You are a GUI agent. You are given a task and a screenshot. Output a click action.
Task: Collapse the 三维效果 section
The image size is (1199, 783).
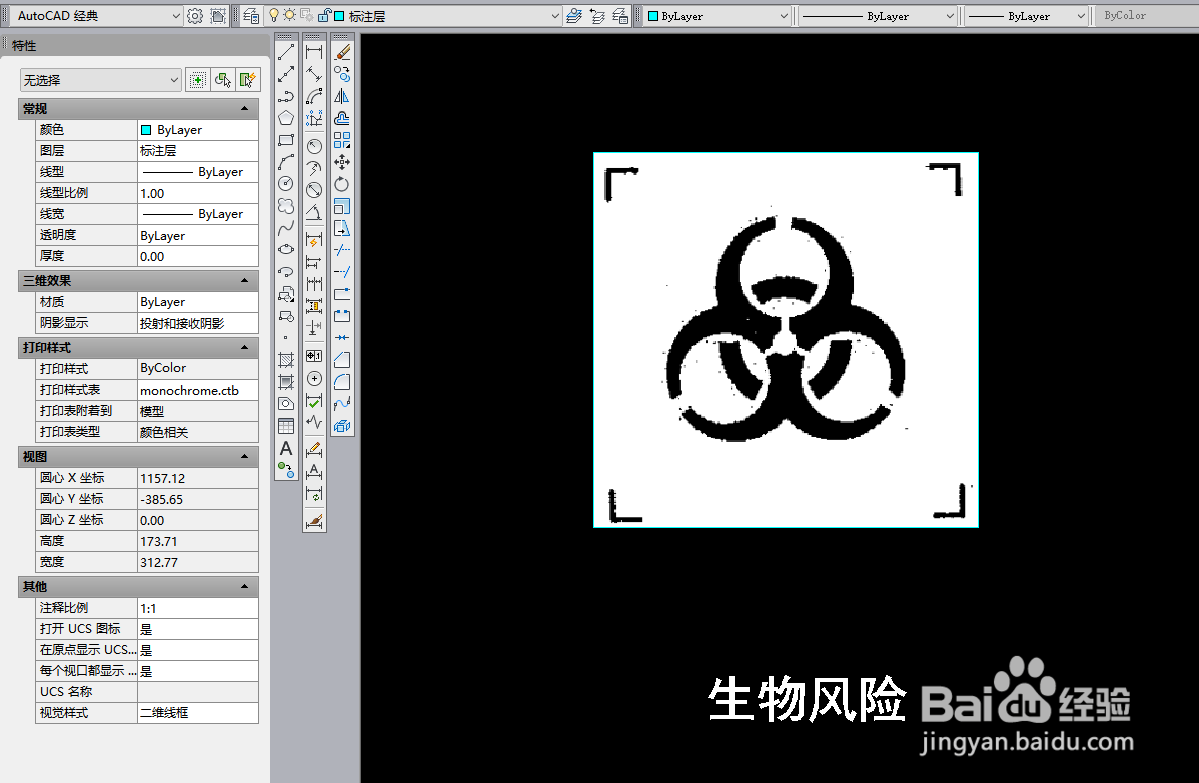[245, 281]
